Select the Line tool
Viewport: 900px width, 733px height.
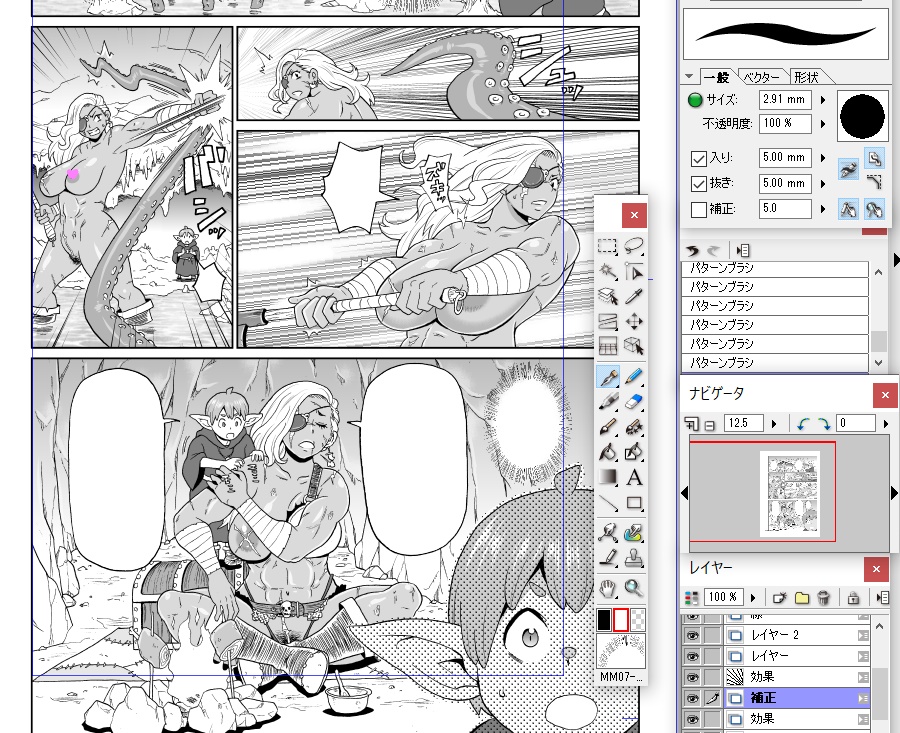click(607, 503)
